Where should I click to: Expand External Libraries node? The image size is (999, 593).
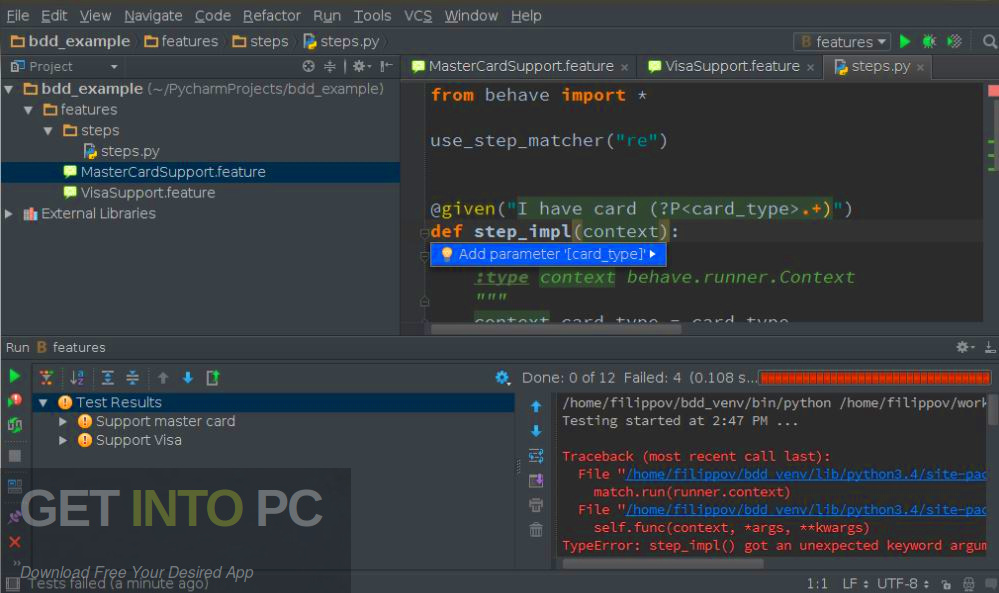click(9, 214)
